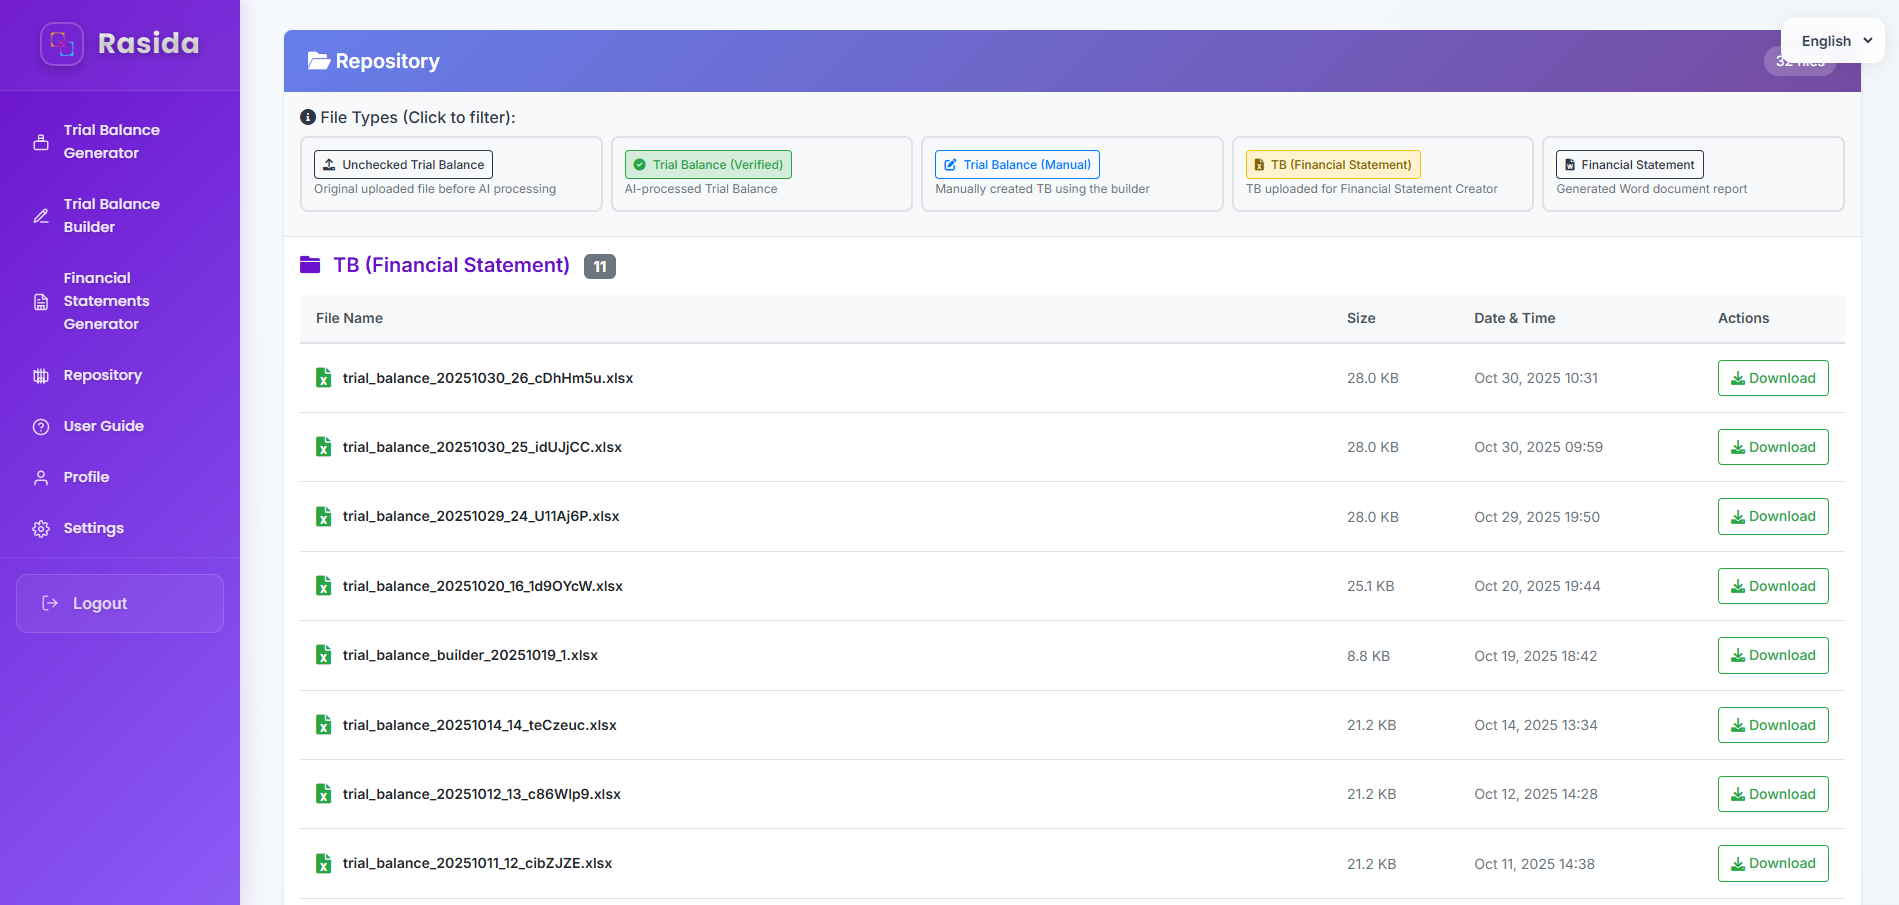Click the Excel icon for trial_balance_builder_20251019_1.xlsx
The width and height of the screenshot is (1899, 905).
coord(322,655)
